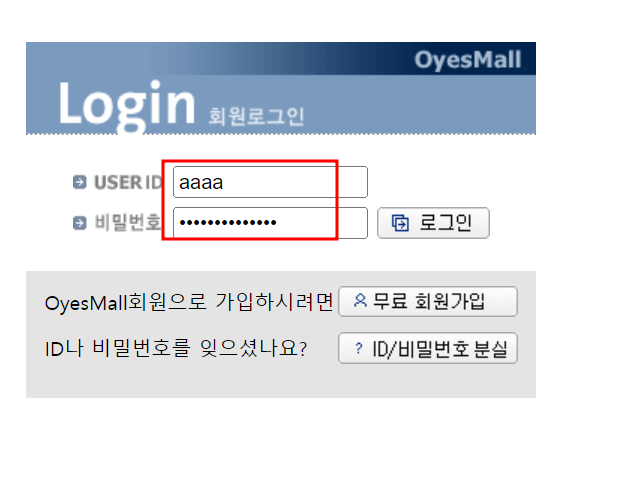
Task: Click the empty right end of USER ID field
Action: [x=352, y=182]
